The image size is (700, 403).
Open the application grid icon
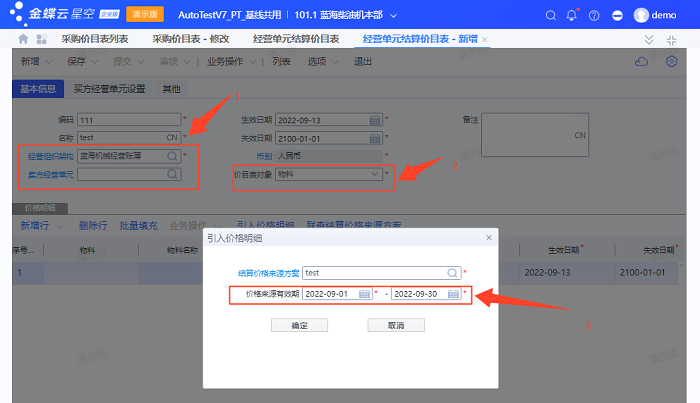click(42, 39)
